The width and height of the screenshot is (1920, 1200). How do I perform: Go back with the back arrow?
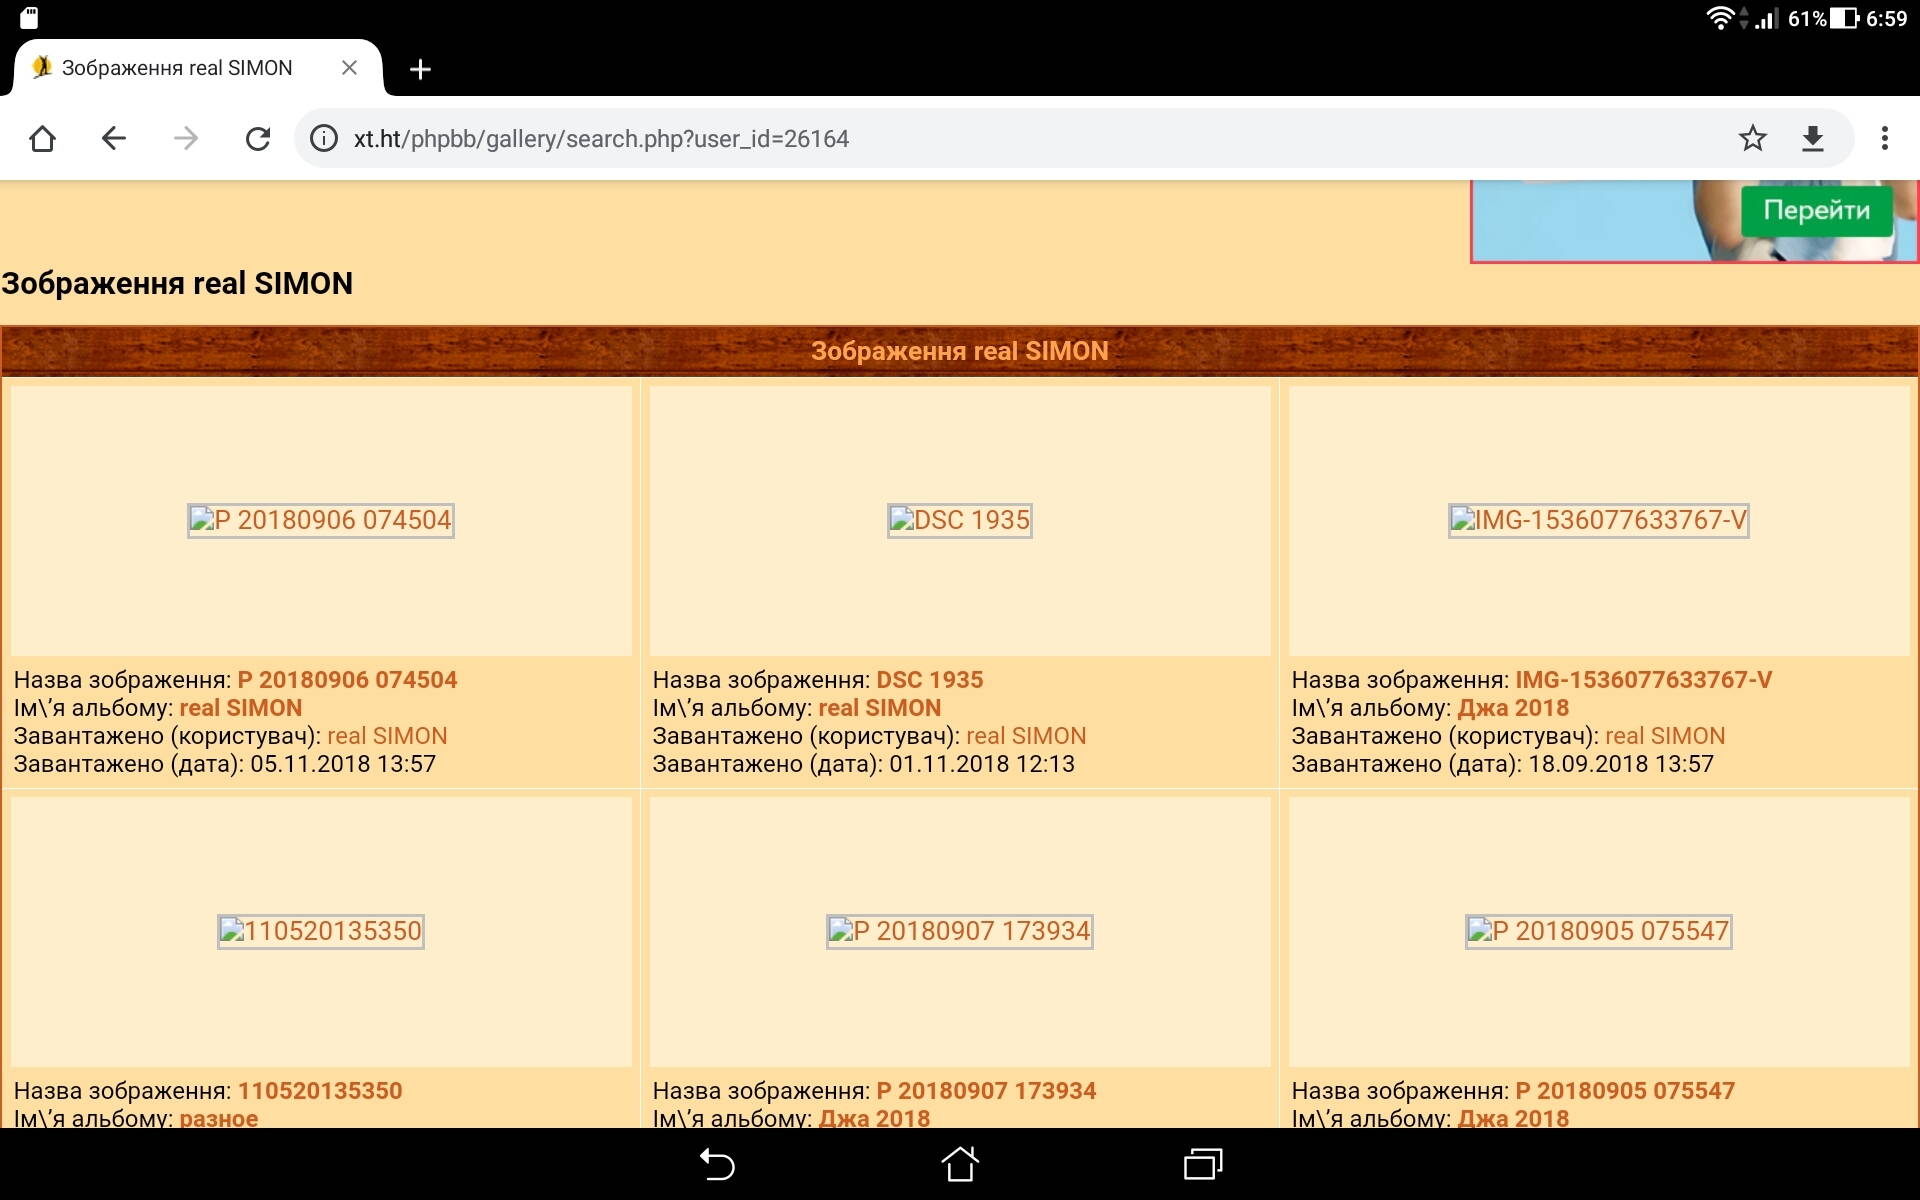click(114, 138)
